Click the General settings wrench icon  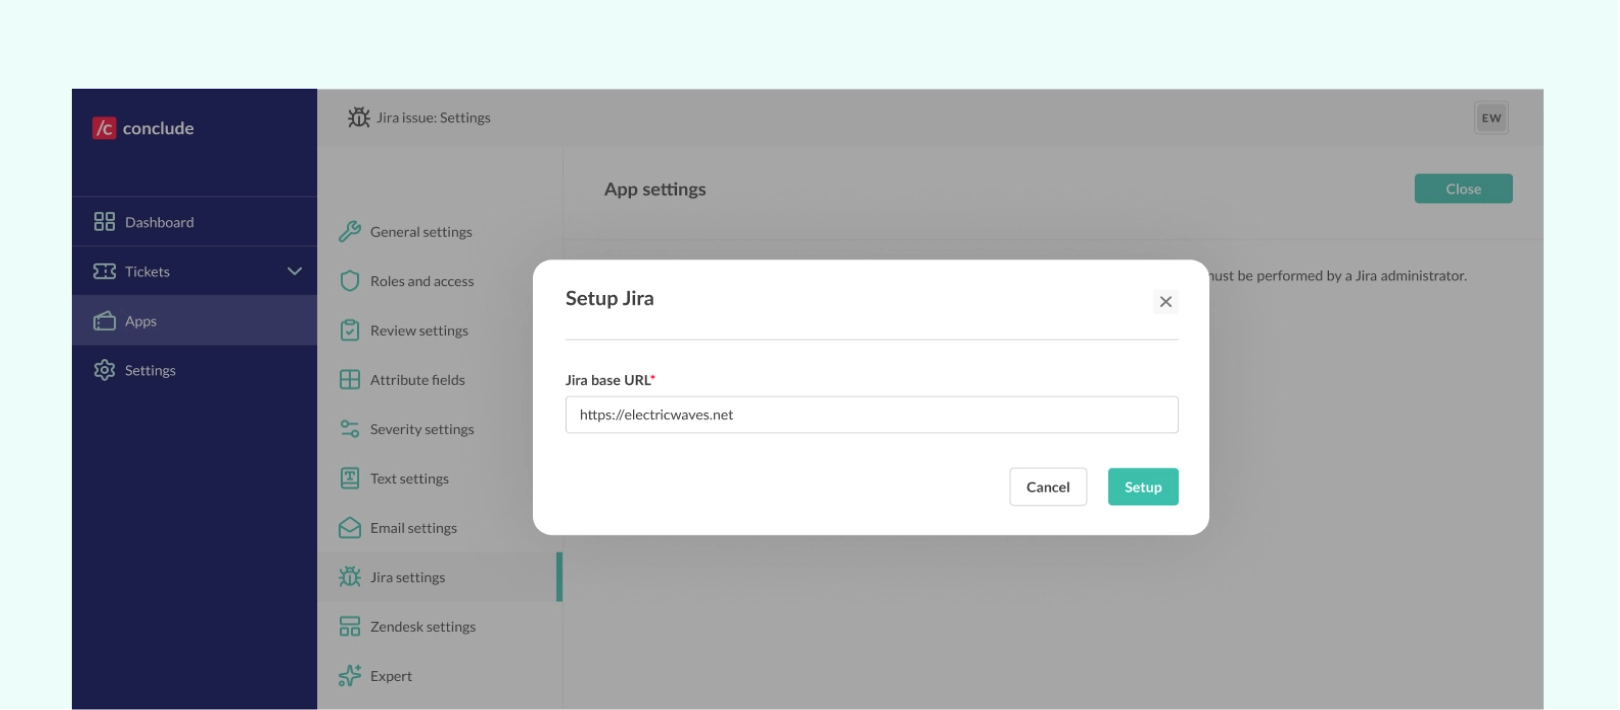(349, 232)
